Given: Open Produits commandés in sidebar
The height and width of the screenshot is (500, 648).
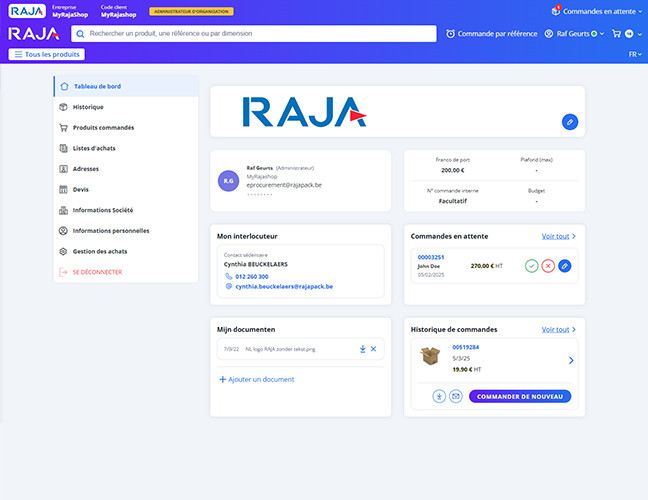Looking at the screenshot, I should [x=126, y=128].
